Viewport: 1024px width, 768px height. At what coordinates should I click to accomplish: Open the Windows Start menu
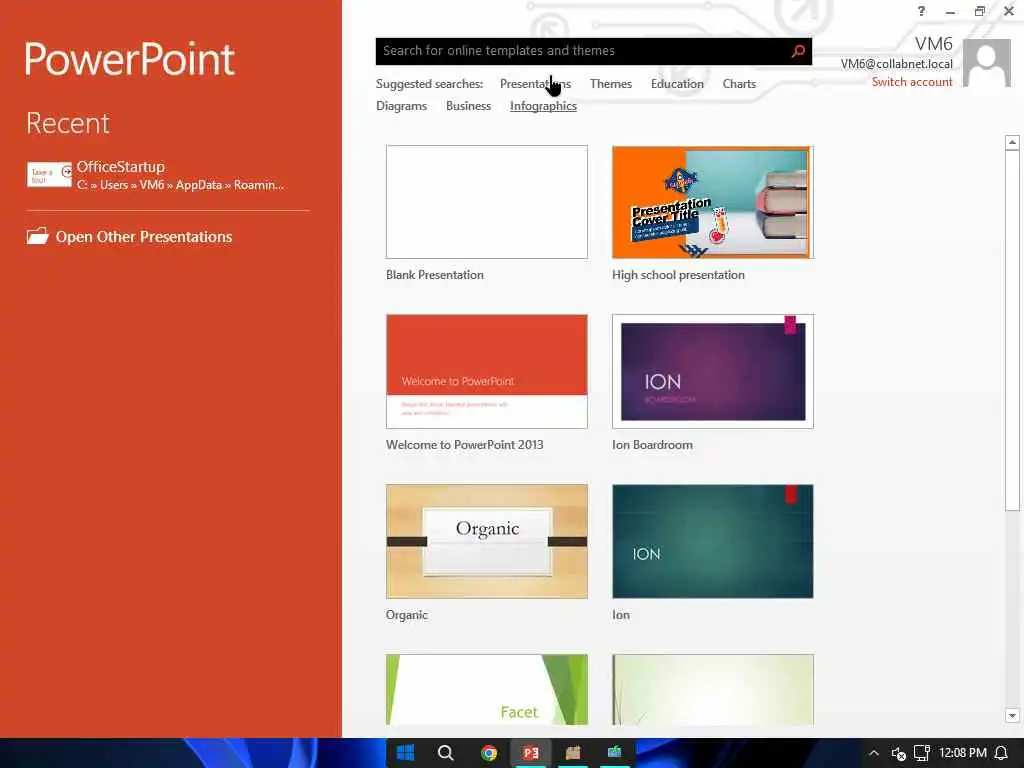[405, 752]
